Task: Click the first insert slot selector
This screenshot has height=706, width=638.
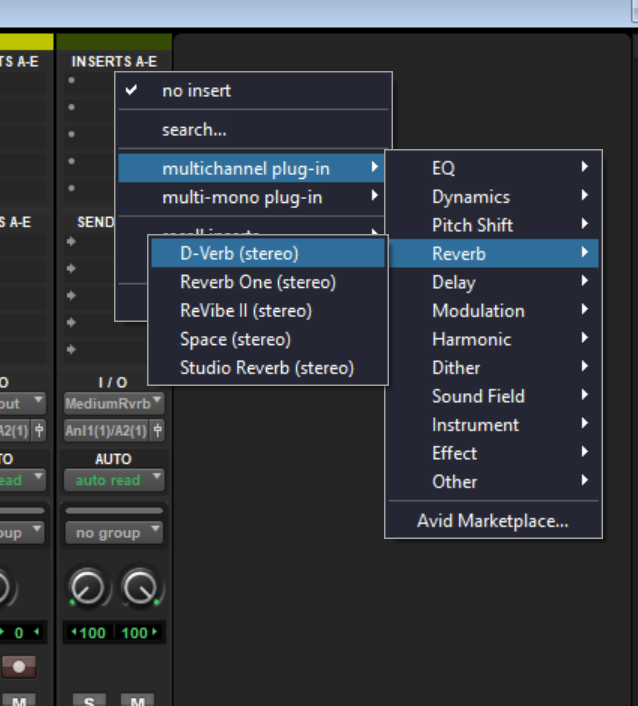Action: tap(72, 81)
